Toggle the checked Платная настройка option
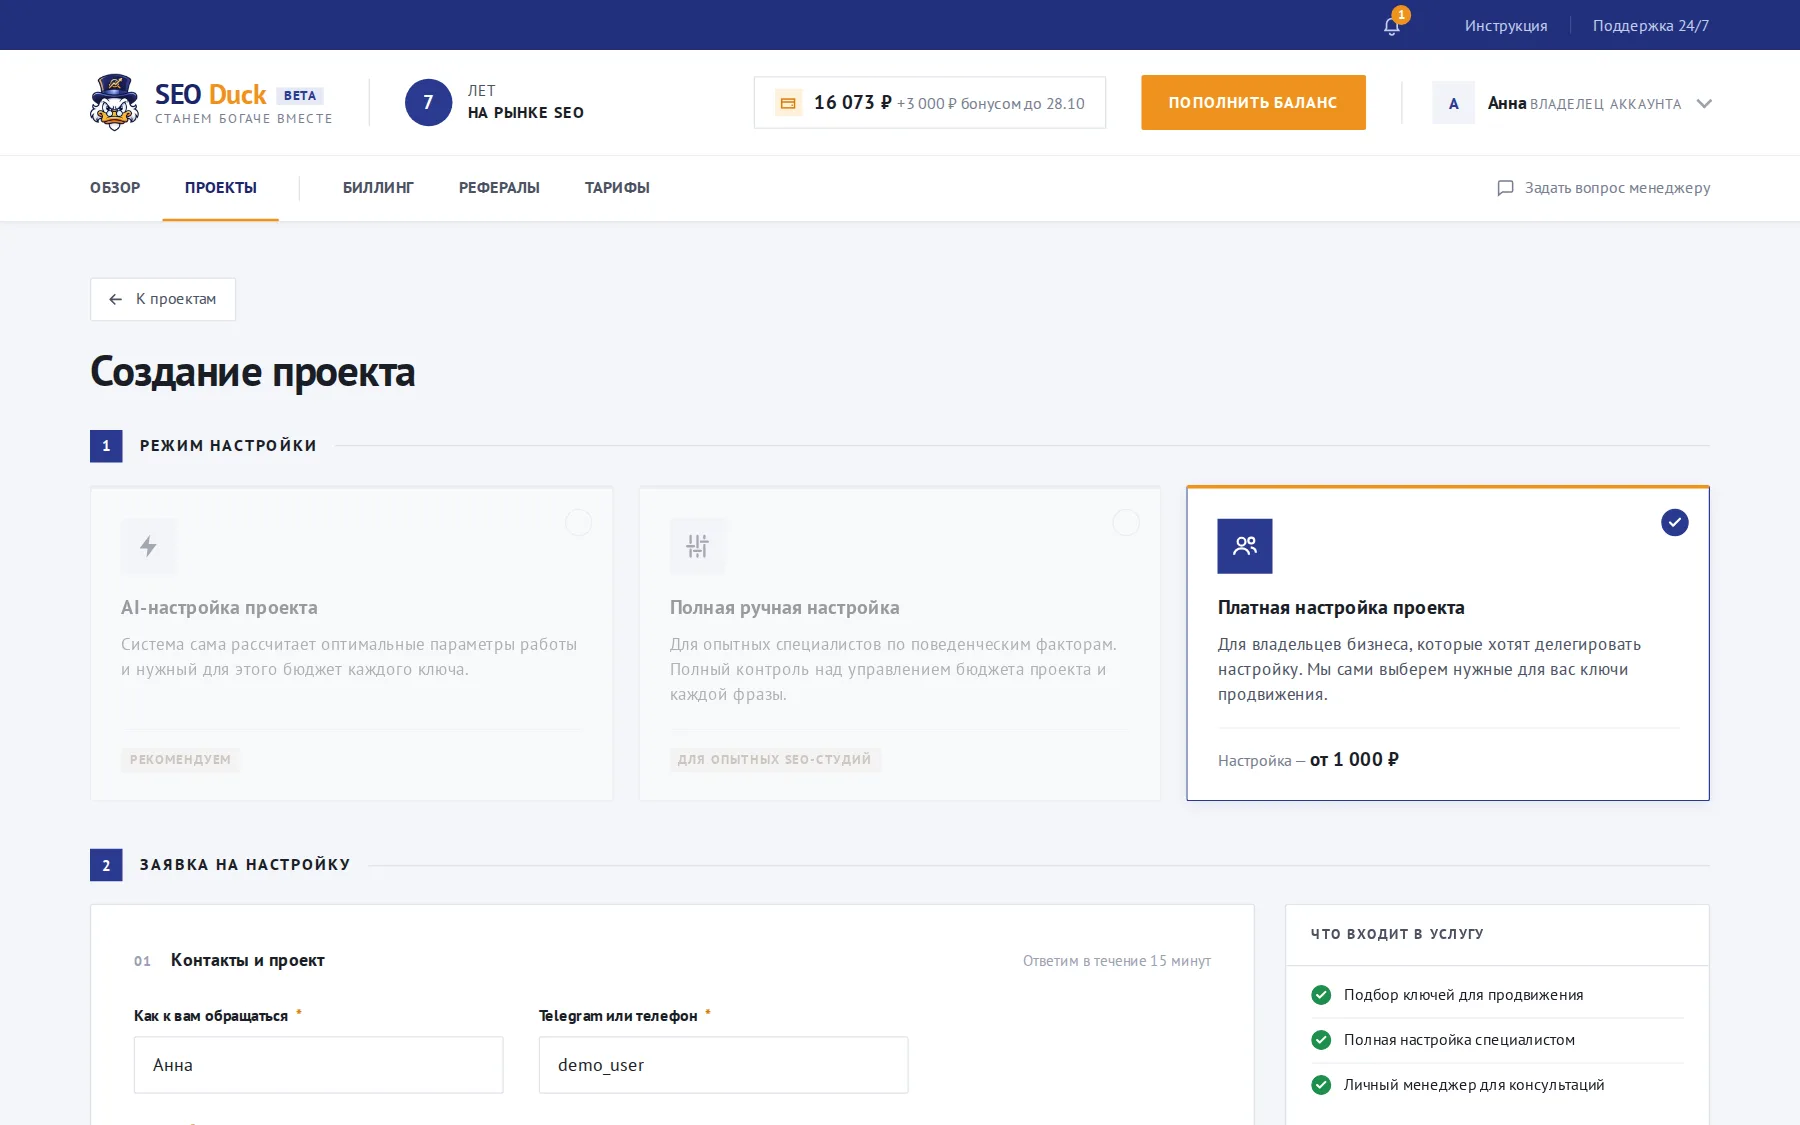The height and width of the screenshot is (1125, 1800). [1675, 523]
